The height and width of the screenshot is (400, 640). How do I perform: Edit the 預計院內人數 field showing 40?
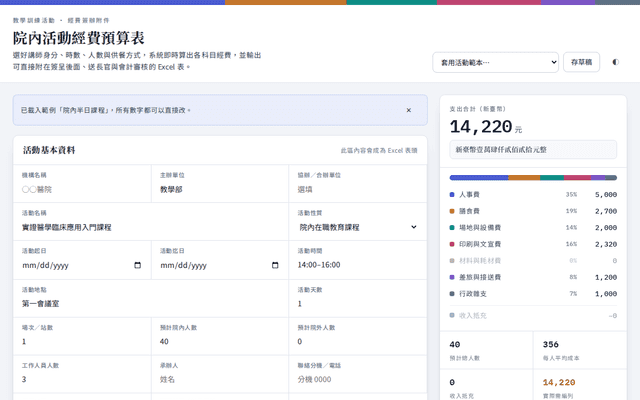coord(220,342)
